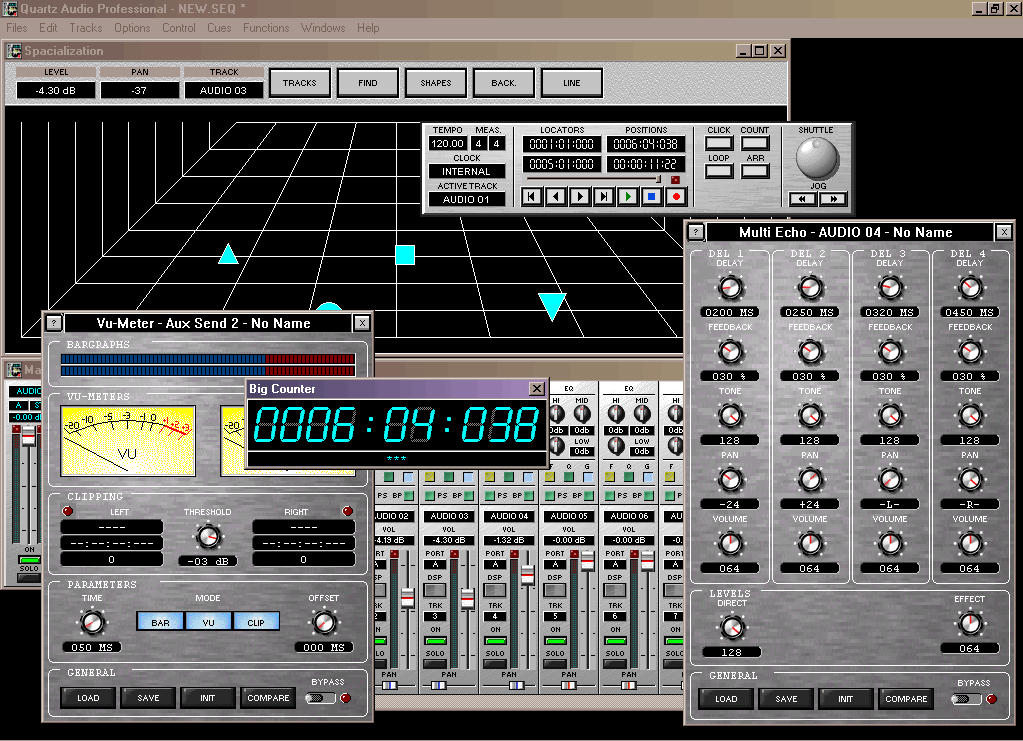Viewport: 1023px width, 741px height.
Task: Enable the LOOP toggle in the transport bar
Action: point(719,170)
